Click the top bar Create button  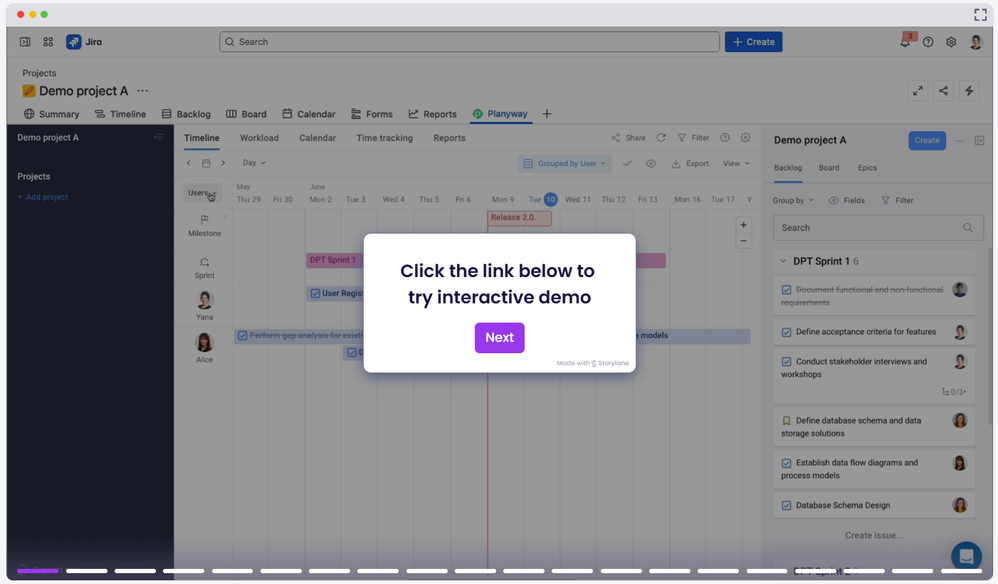pyautogui.click(x=754, y=42)
